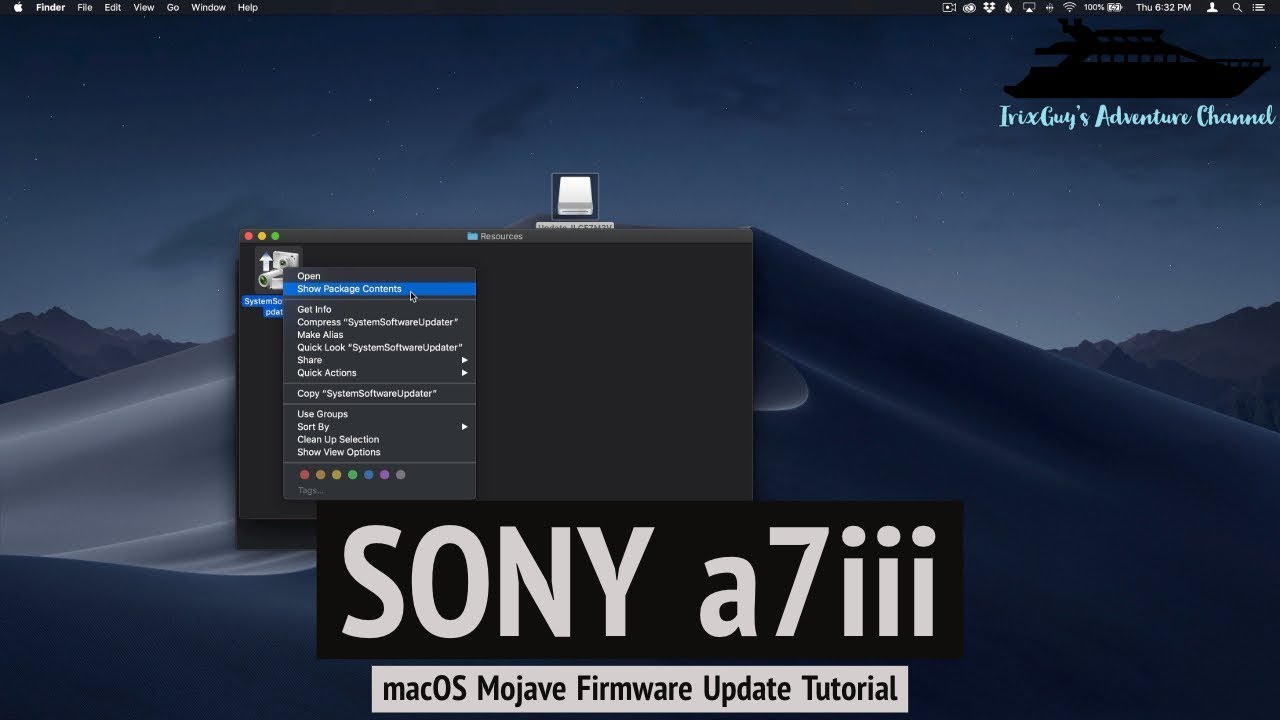Choose Get Info from context menu
Viewport: 1280px width, 720px height.
(x=380, y=310)
